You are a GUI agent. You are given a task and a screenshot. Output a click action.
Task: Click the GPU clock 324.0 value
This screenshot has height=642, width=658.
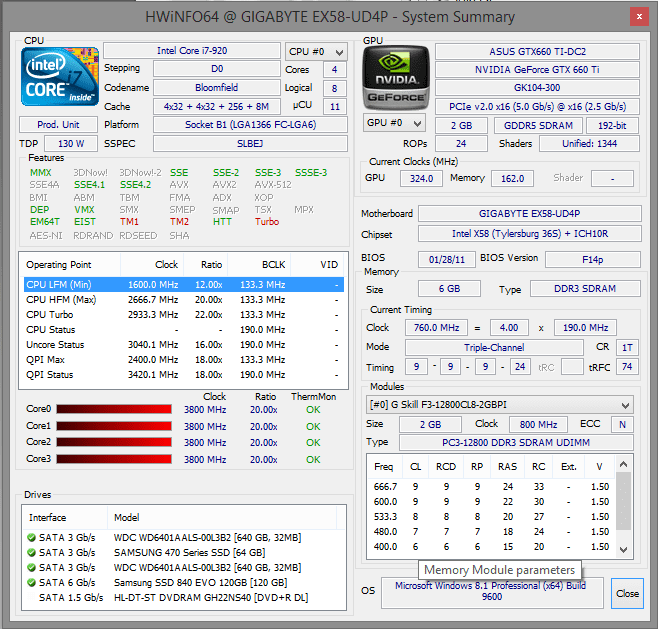[421, 178]
